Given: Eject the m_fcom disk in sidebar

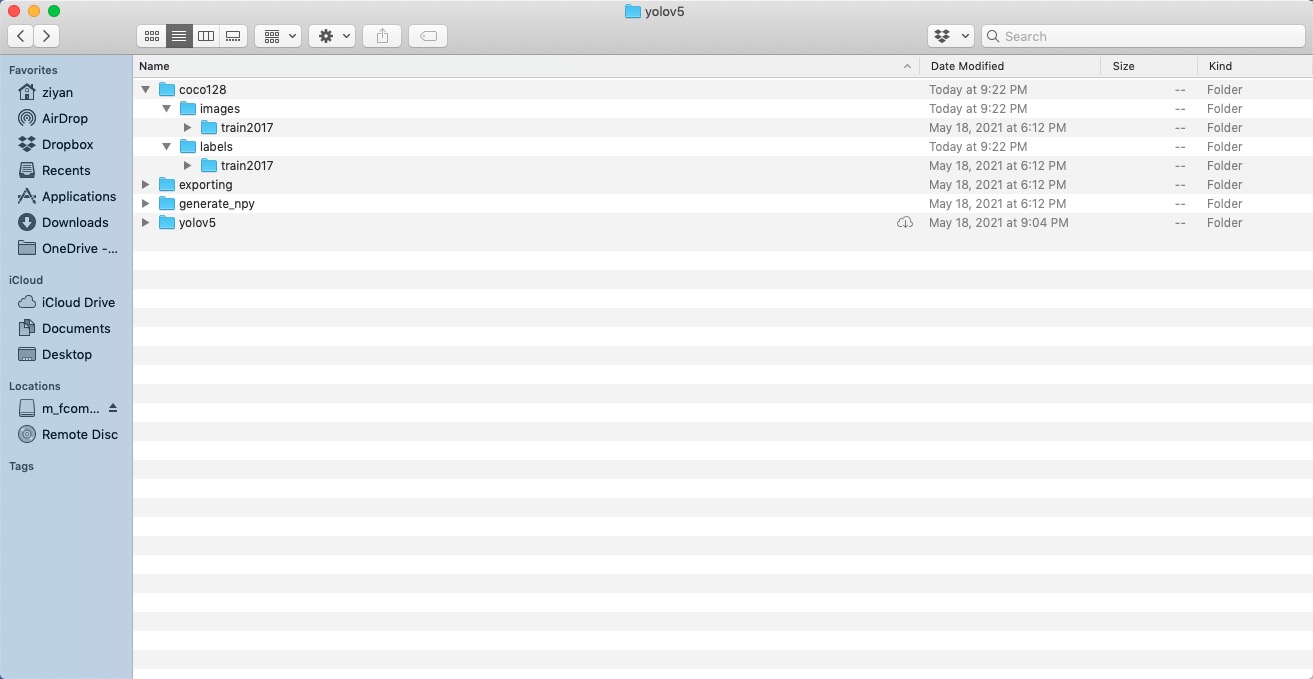Looking at the screenshot, I should pos(113,408).
